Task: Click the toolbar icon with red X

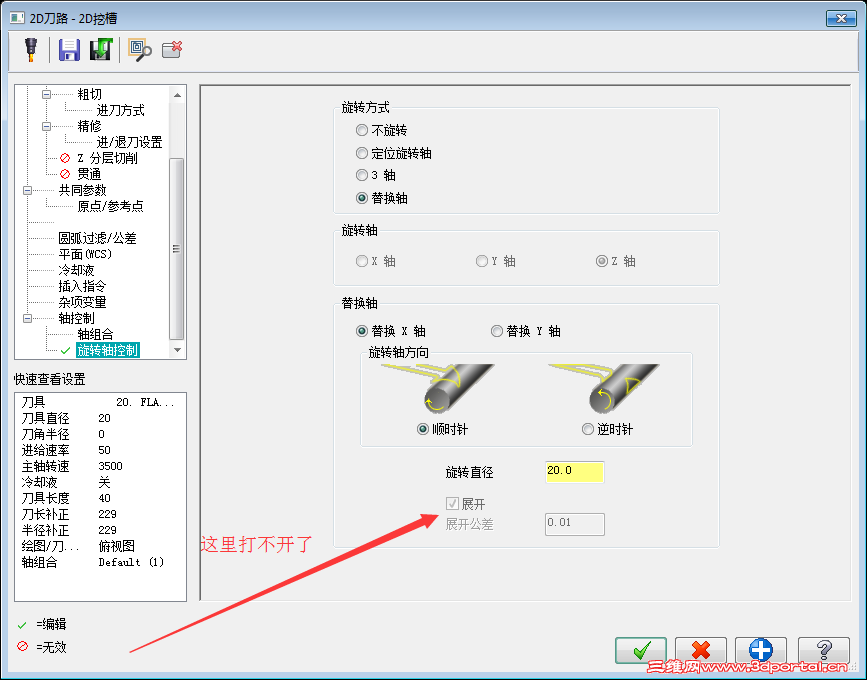Action: (172, 50)
